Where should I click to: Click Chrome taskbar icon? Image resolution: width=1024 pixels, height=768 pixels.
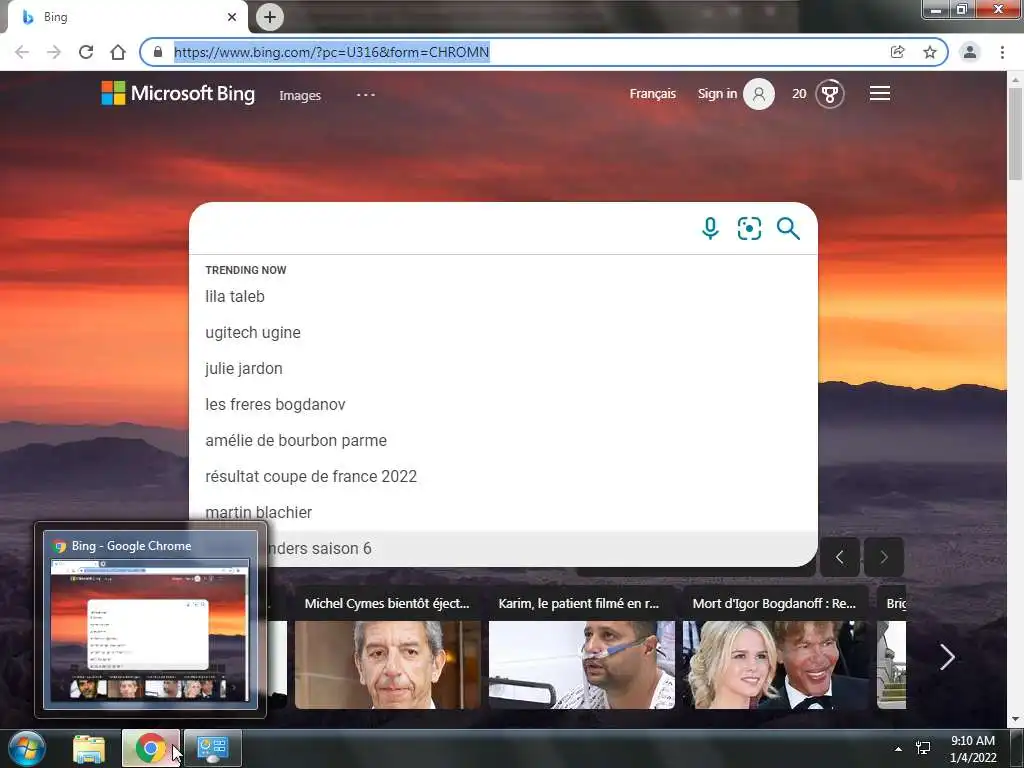(x=150, y=748)
